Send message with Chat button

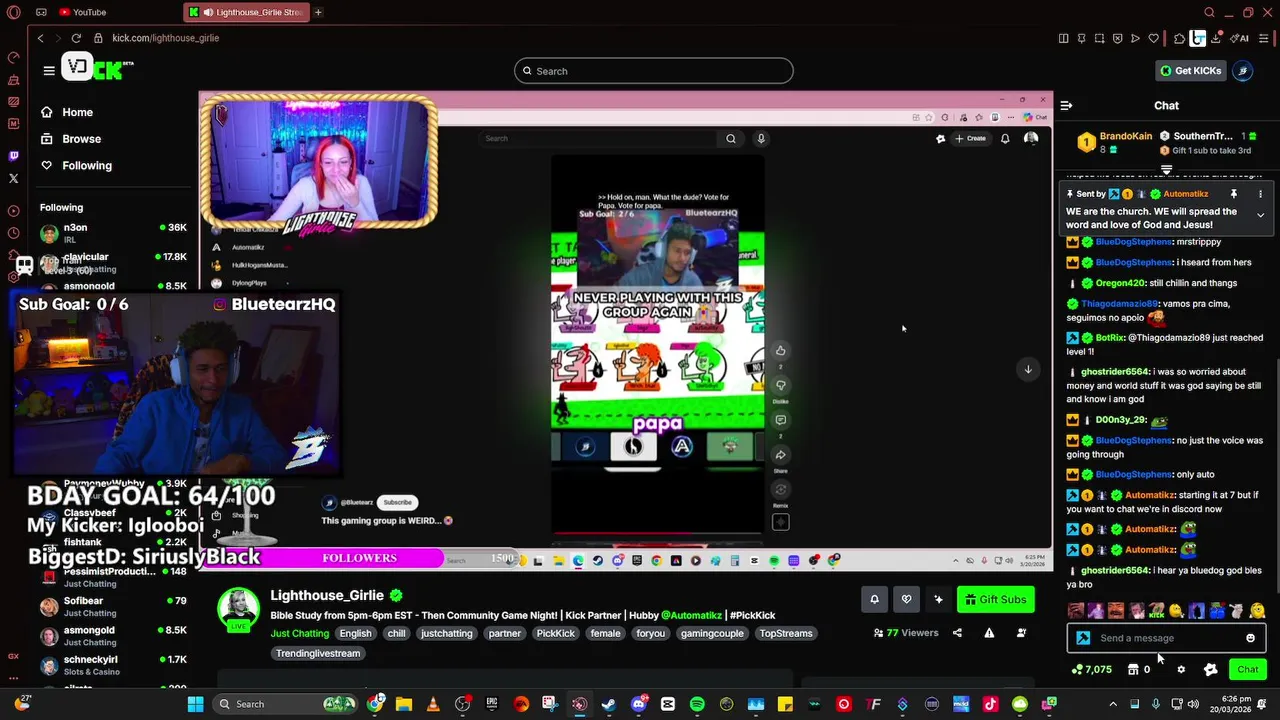[1247, 669]
